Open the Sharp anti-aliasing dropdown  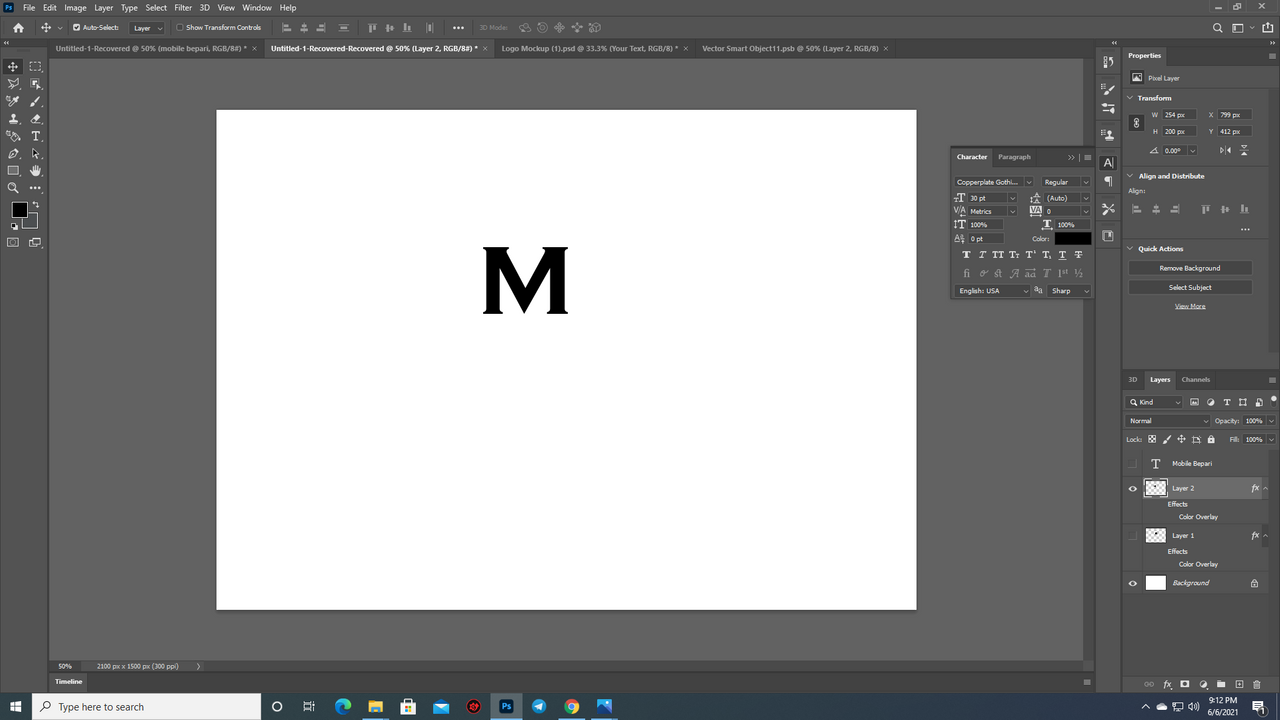point(1070,291)
